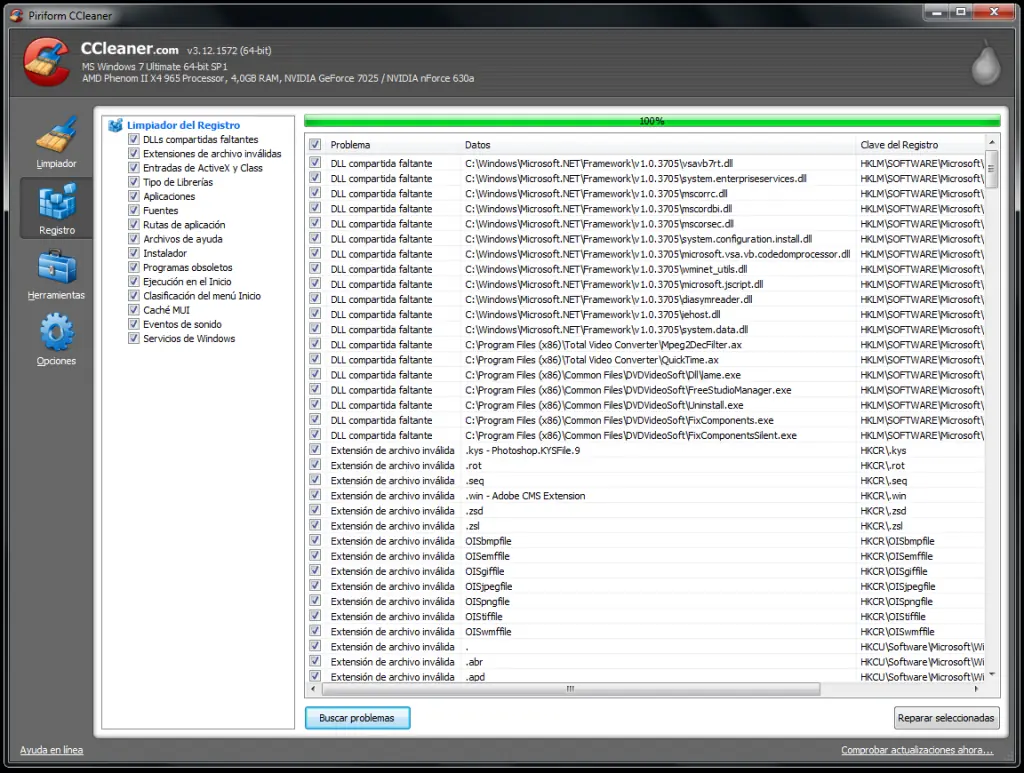
Task: Toggle Ejecución en el Inicio checkbox
Action: pyautogui.click(x=134, y=281)
